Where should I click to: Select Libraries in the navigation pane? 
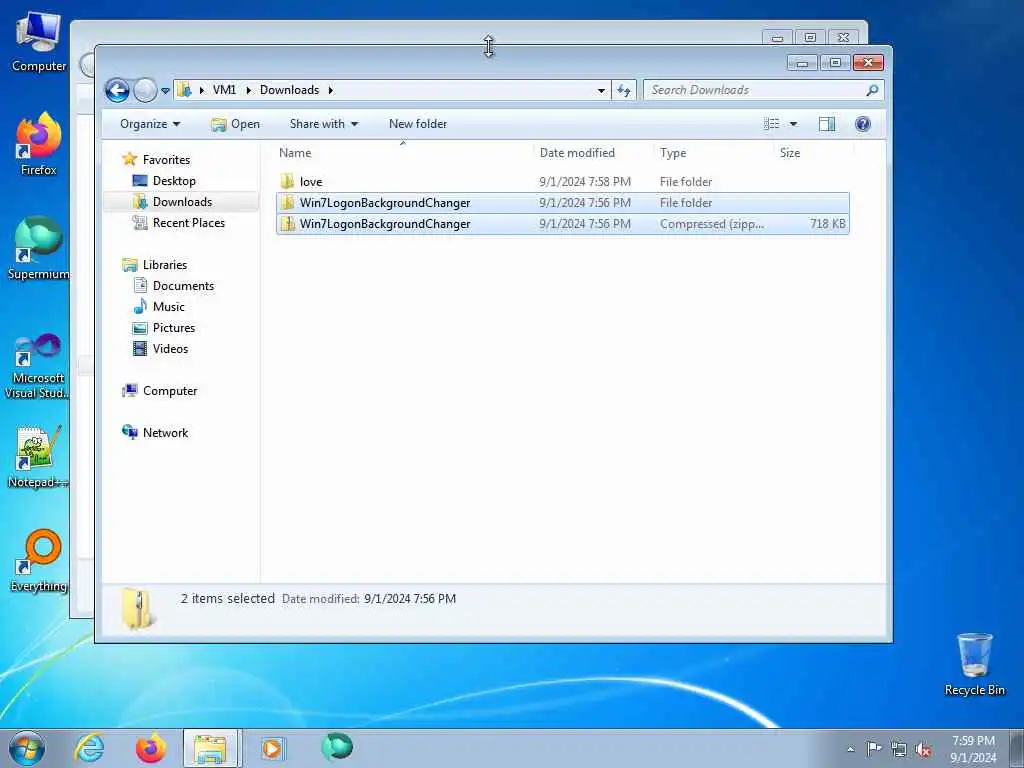(x=165, y=264)
